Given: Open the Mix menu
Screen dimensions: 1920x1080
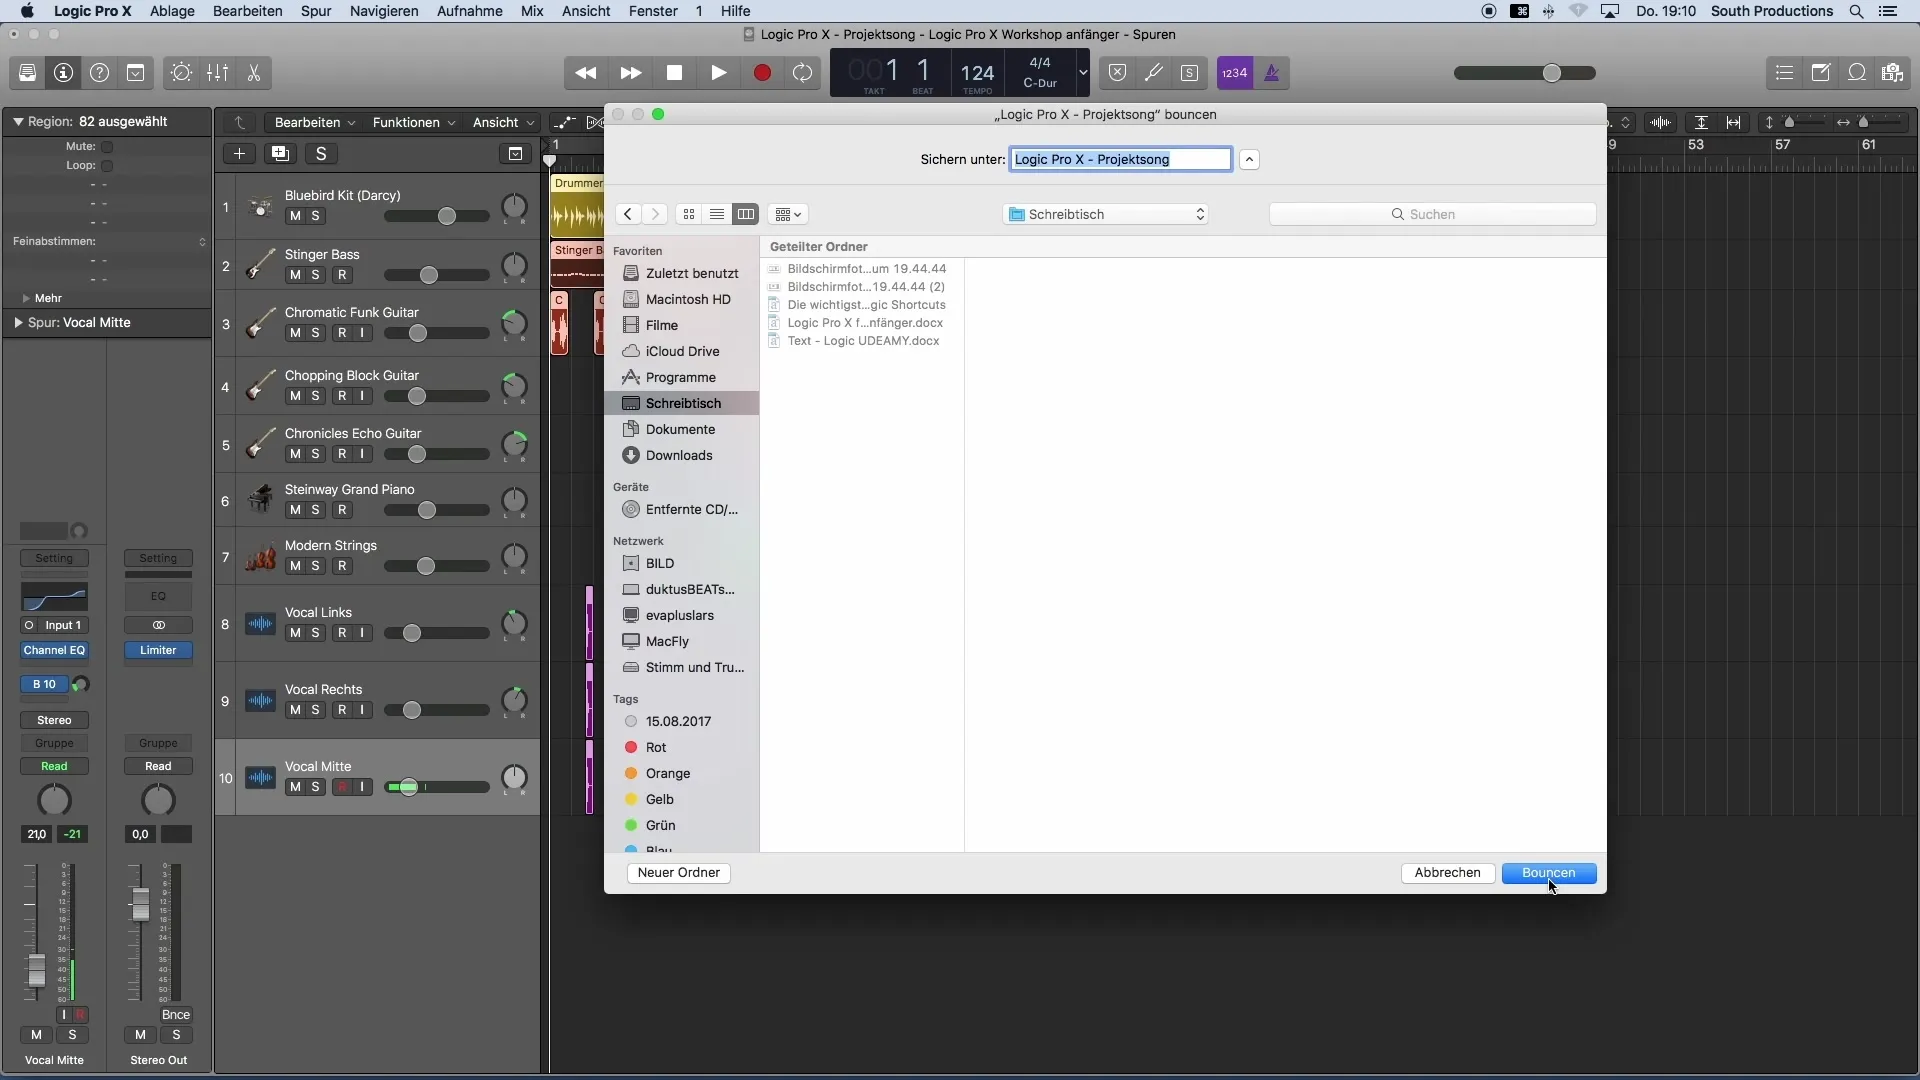Looking at the screenshot, I should pos(532,11).
